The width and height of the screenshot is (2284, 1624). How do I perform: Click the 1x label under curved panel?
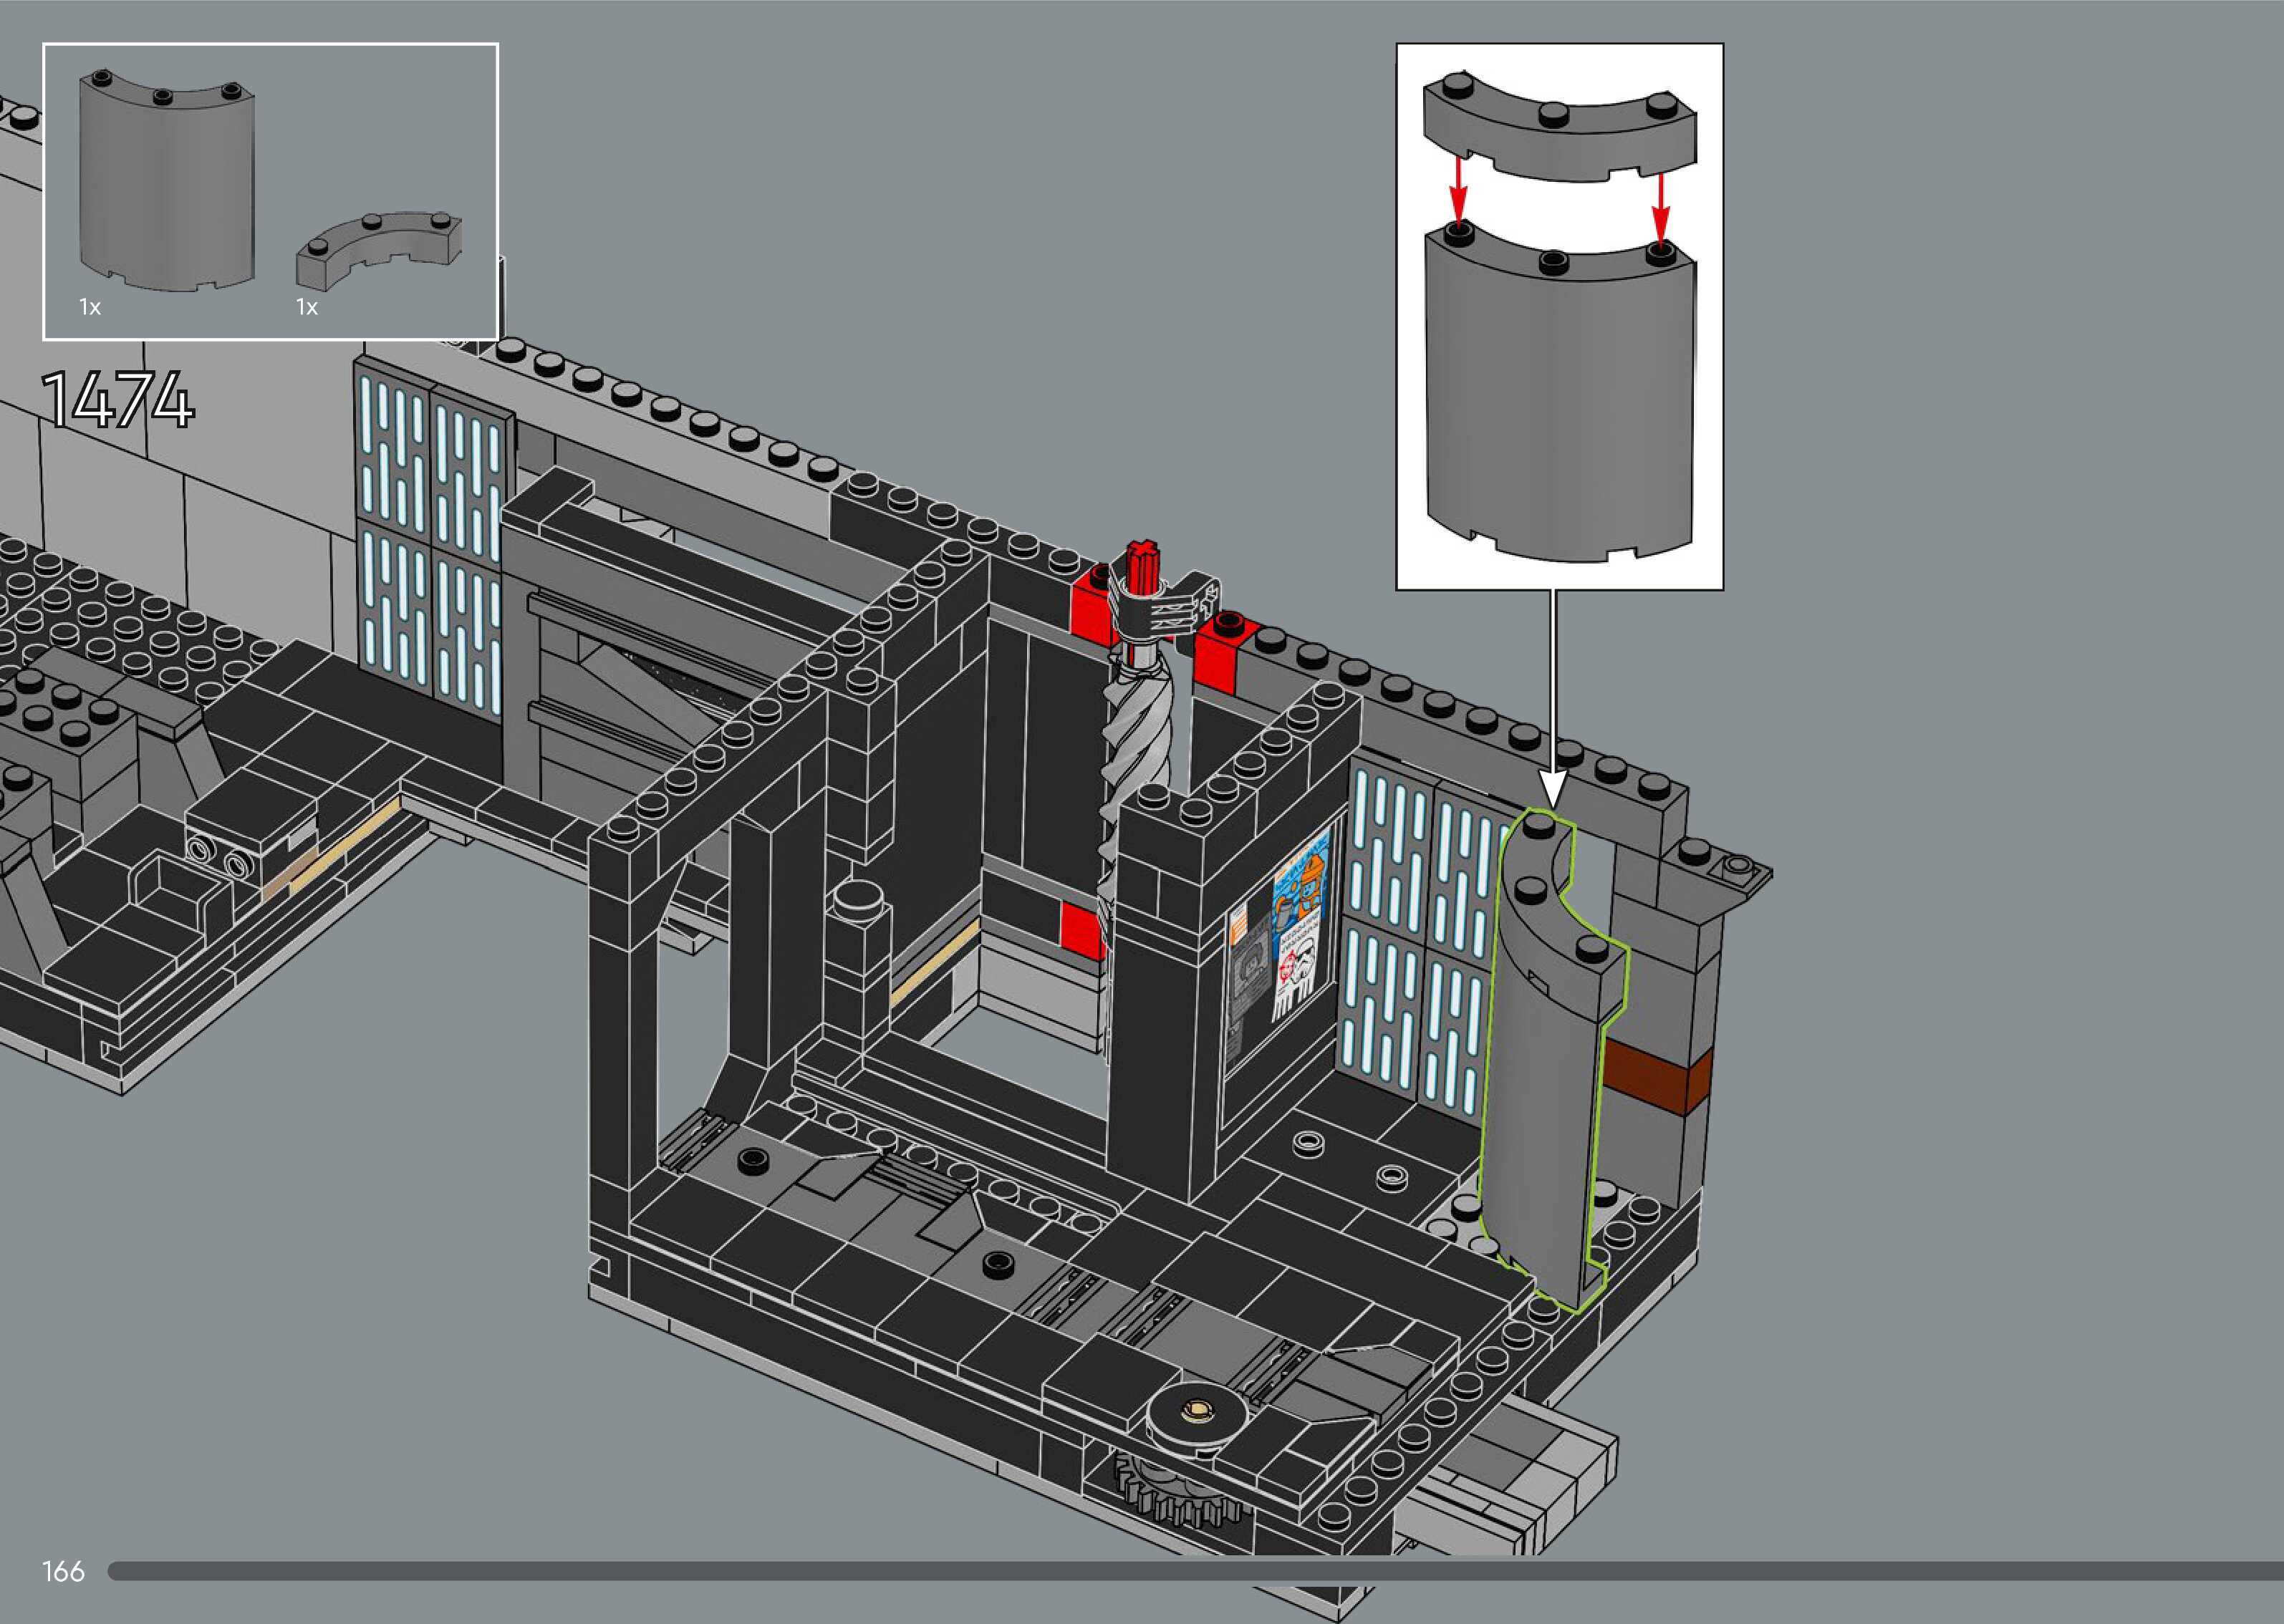90,308
